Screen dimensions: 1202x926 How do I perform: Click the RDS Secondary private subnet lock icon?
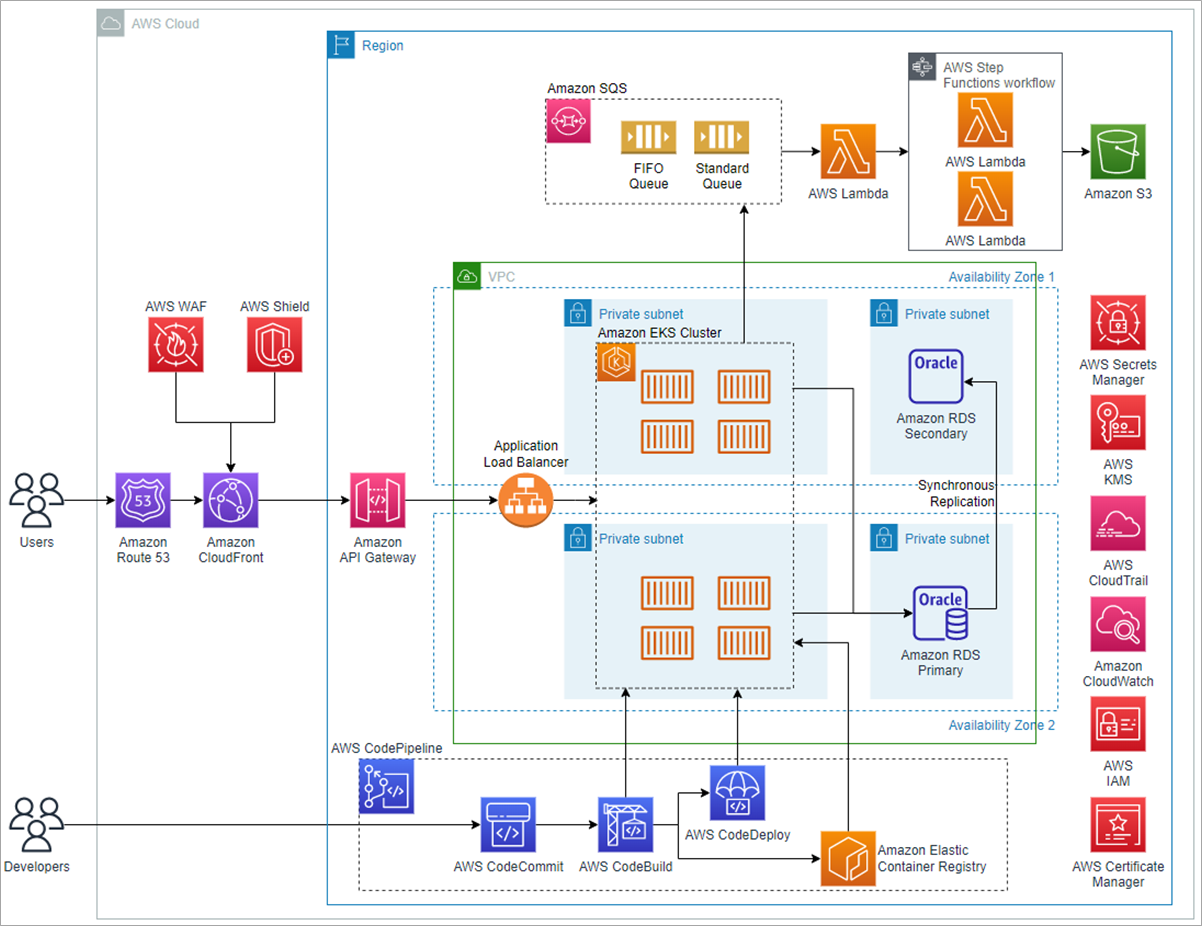[883, 312]
